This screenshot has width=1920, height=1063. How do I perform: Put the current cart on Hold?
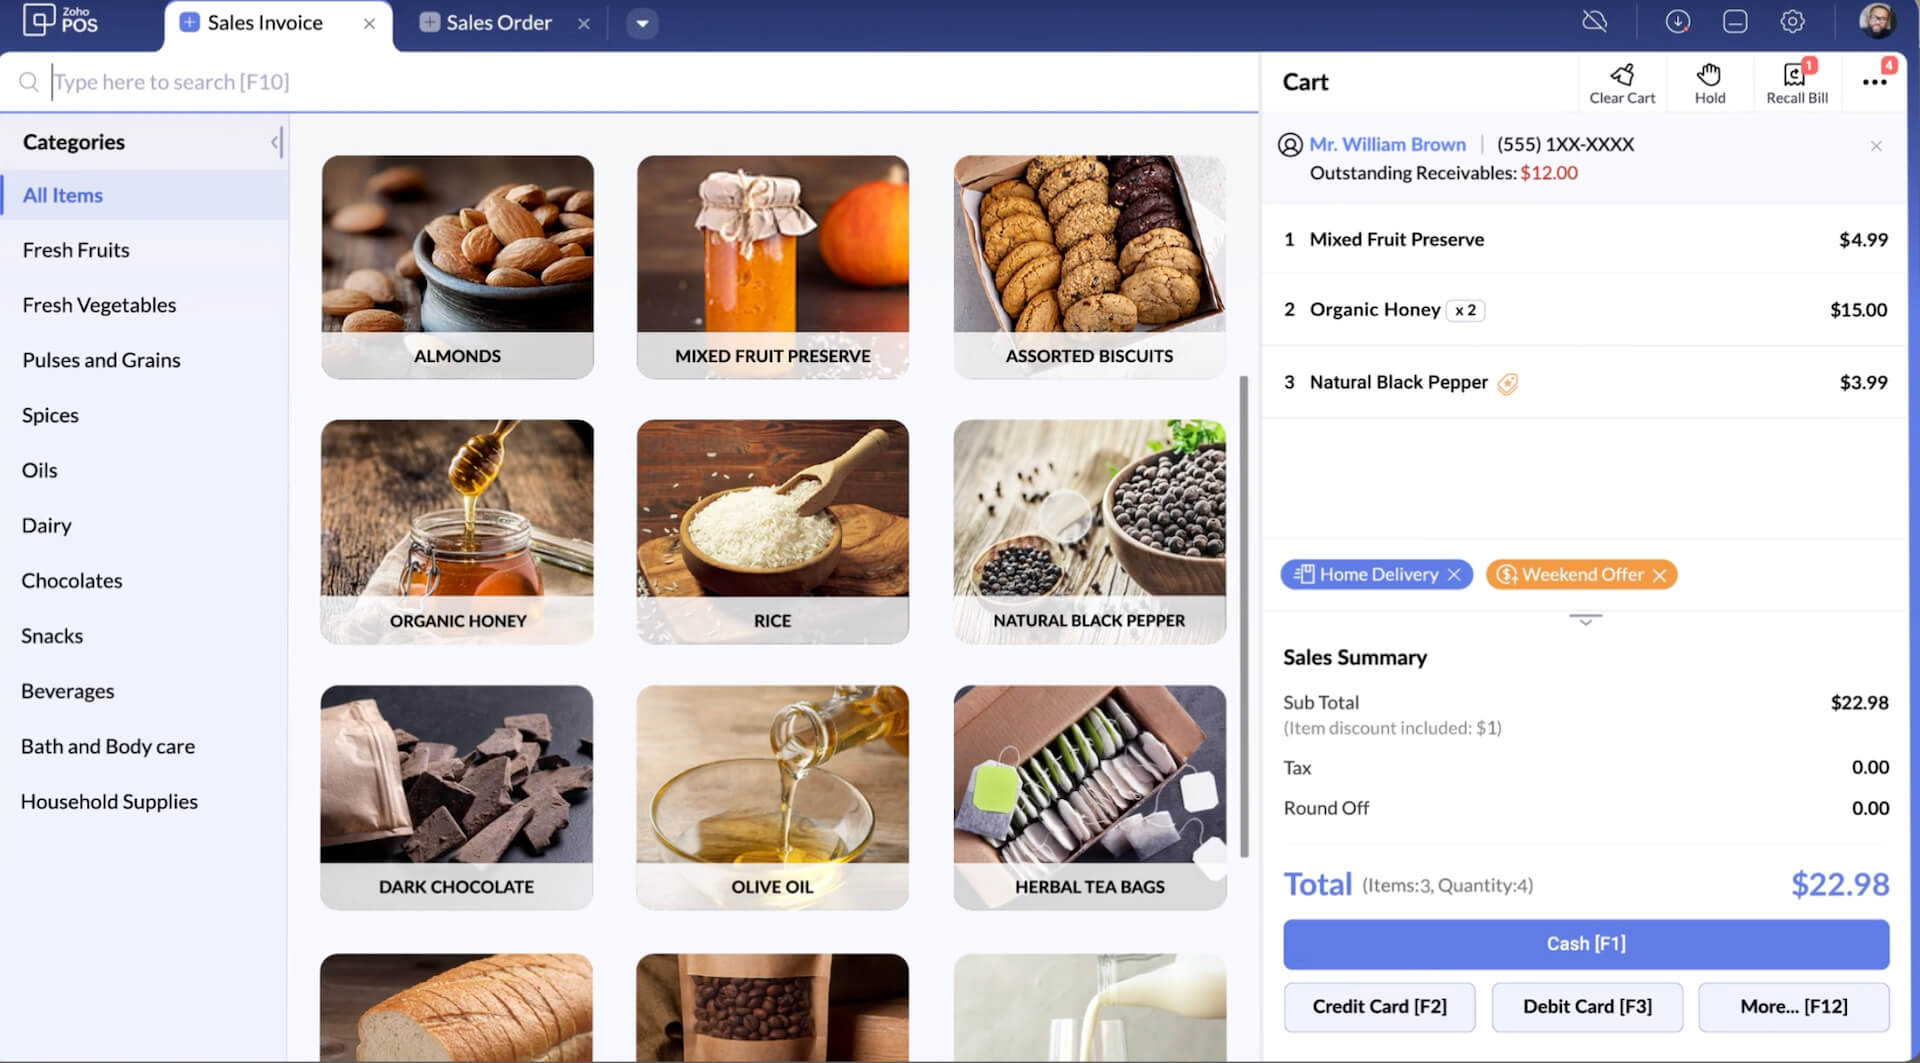(1709, 82)
